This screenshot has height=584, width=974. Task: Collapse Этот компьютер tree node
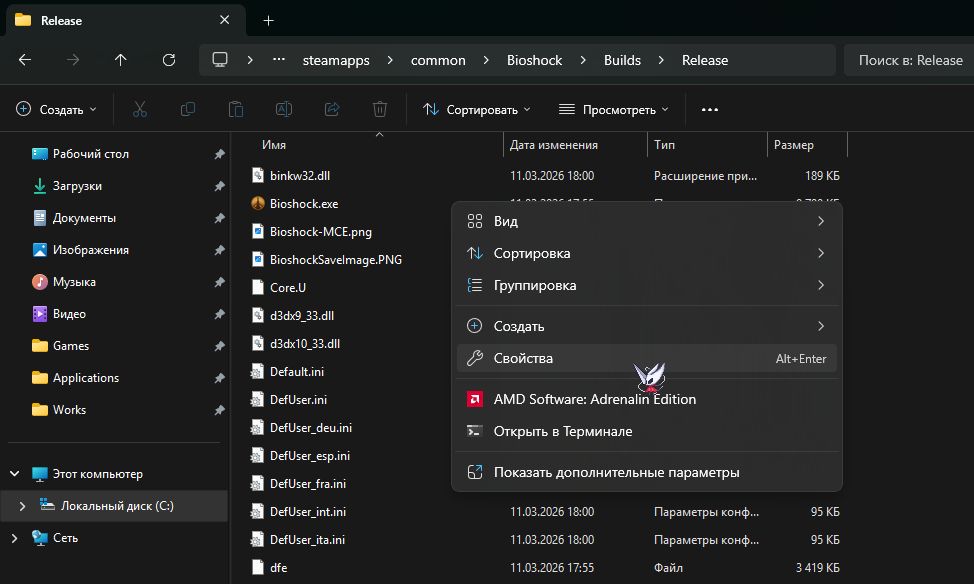pos(15,473)
